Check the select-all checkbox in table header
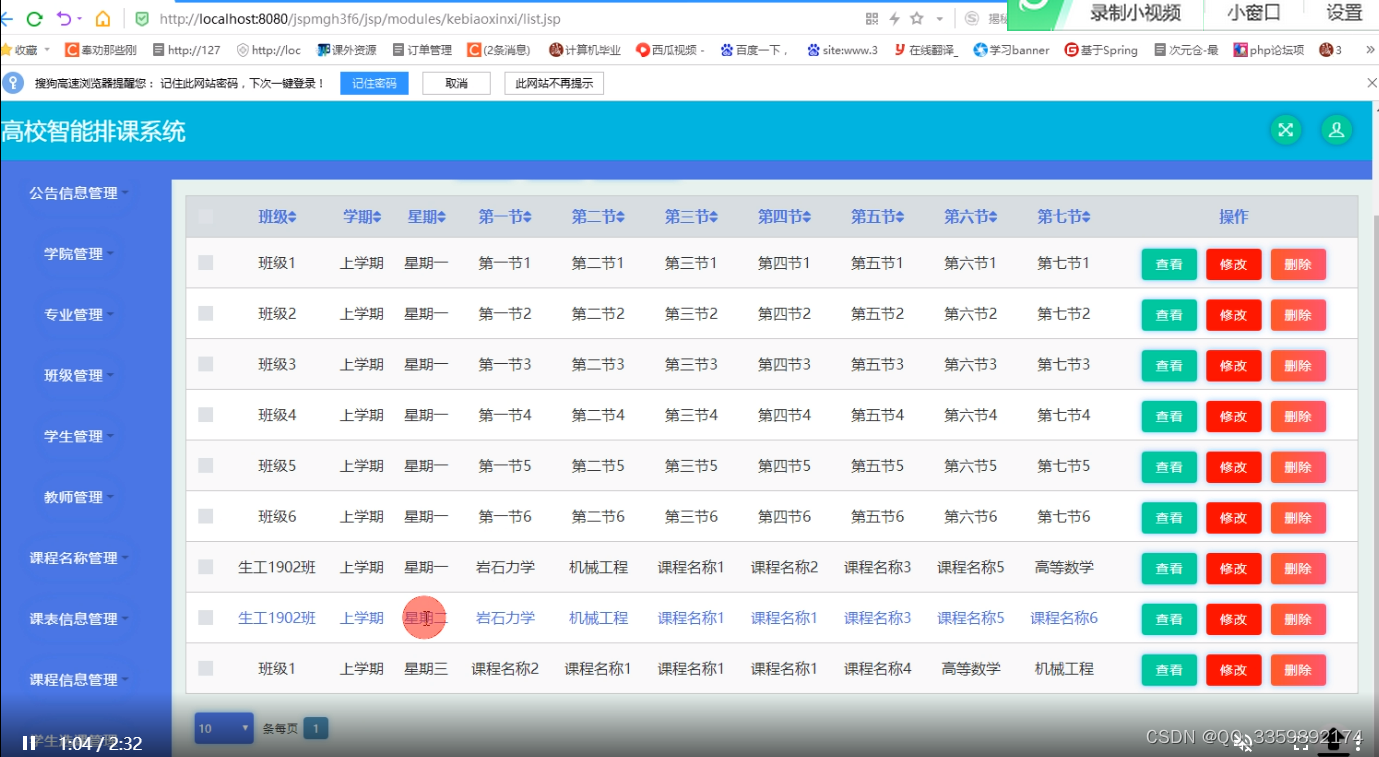Image resolution: width=1379 pixels, height=757 pixels. (x=205, y=216)
